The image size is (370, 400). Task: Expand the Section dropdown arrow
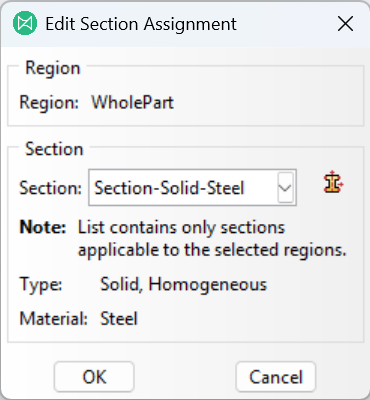pyautogui.click(x=285, y=187)
